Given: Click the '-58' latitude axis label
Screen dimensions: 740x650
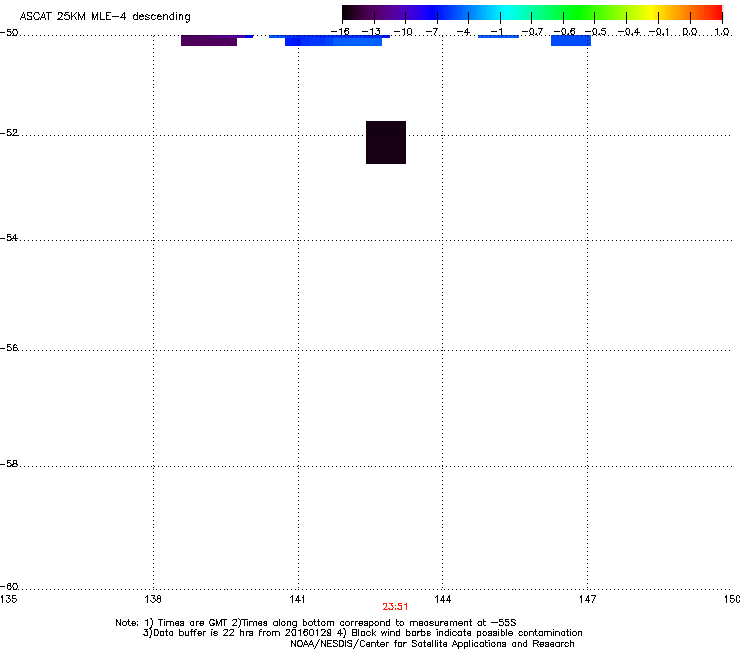Looking at the screenshot, I should [9, 464].
